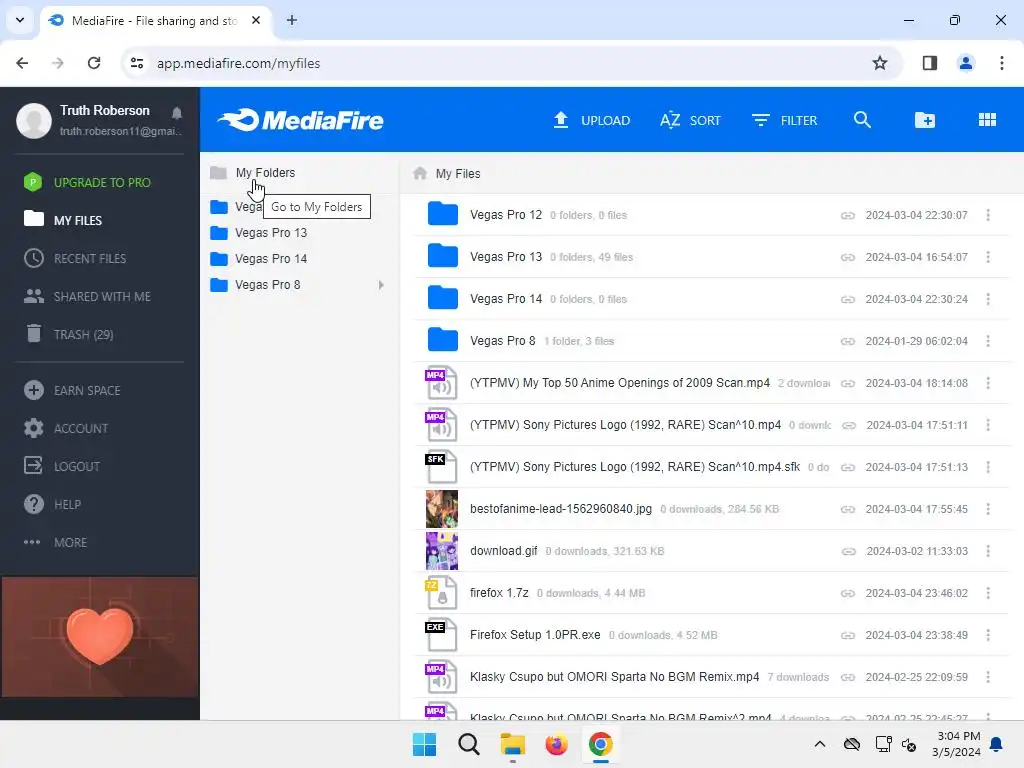This screenshot has width=1024, height=768.
Task: Expand the Vegas Pro 8 tree arrow
Action: coord(381,285)
